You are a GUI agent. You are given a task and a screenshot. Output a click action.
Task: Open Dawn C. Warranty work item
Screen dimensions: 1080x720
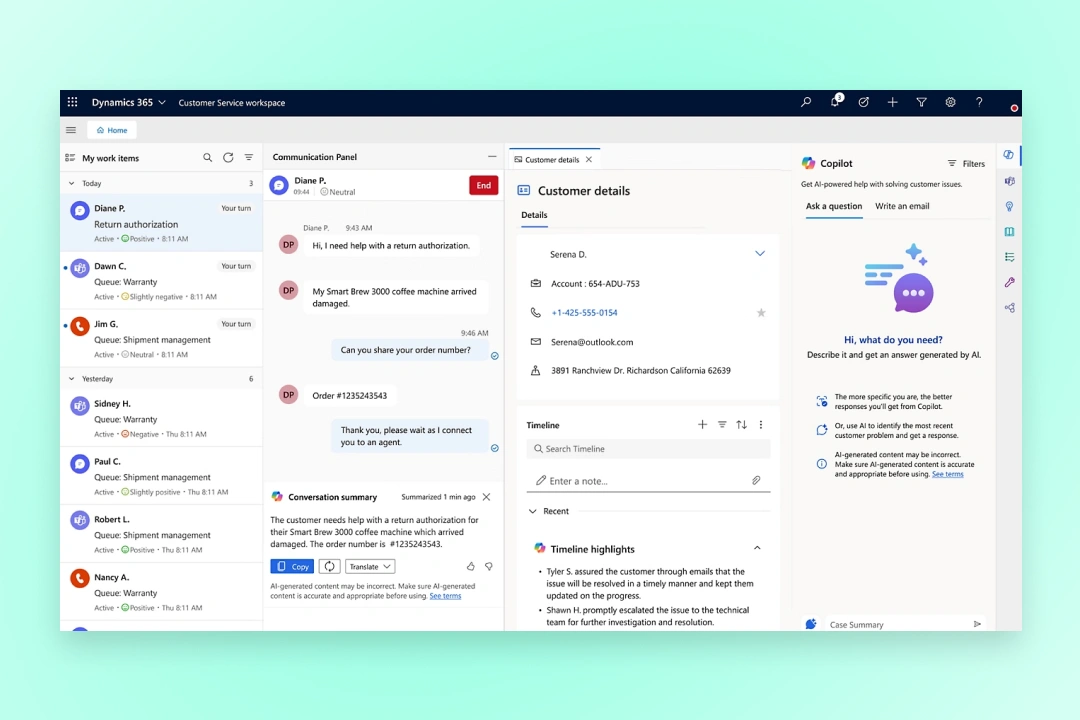(160, 281)
